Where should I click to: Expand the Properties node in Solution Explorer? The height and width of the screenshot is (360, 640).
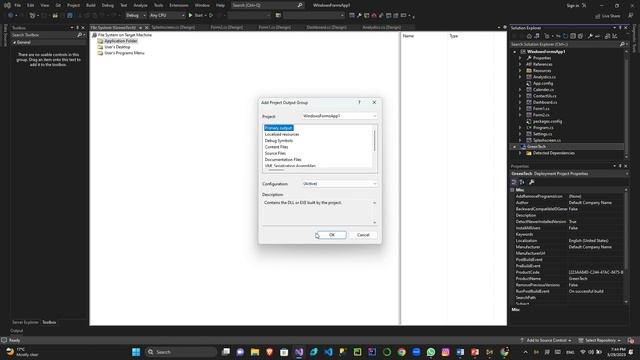coord(520,58)
